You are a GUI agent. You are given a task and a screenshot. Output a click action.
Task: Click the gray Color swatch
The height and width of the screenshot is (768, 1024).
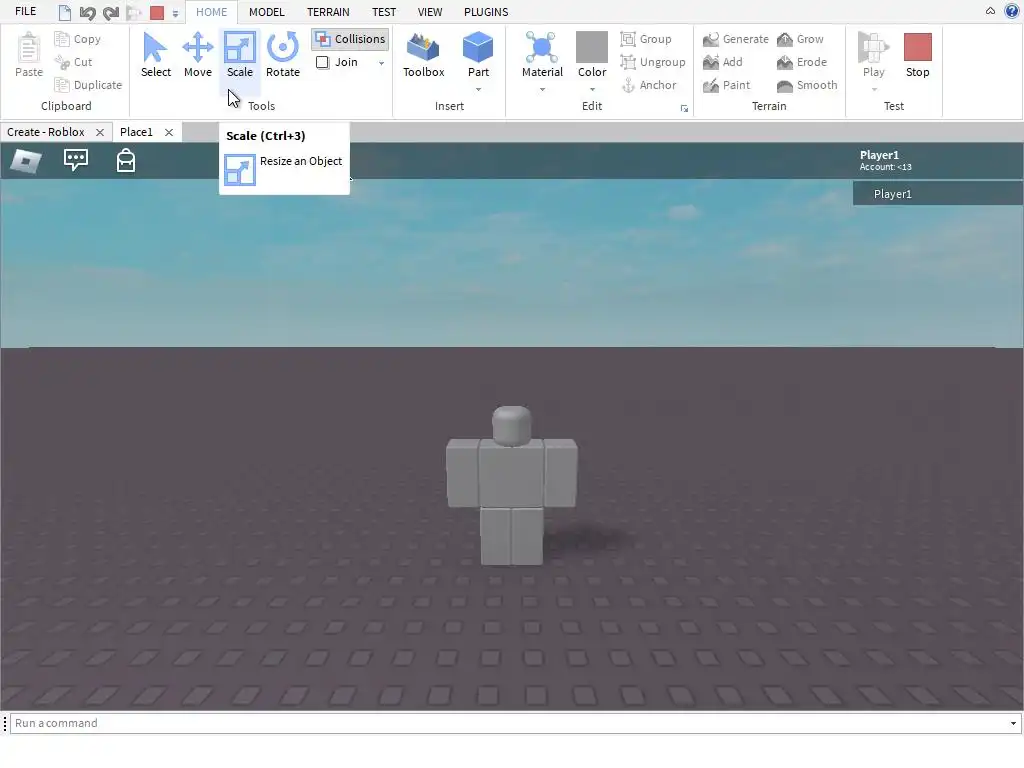(592, 47)
